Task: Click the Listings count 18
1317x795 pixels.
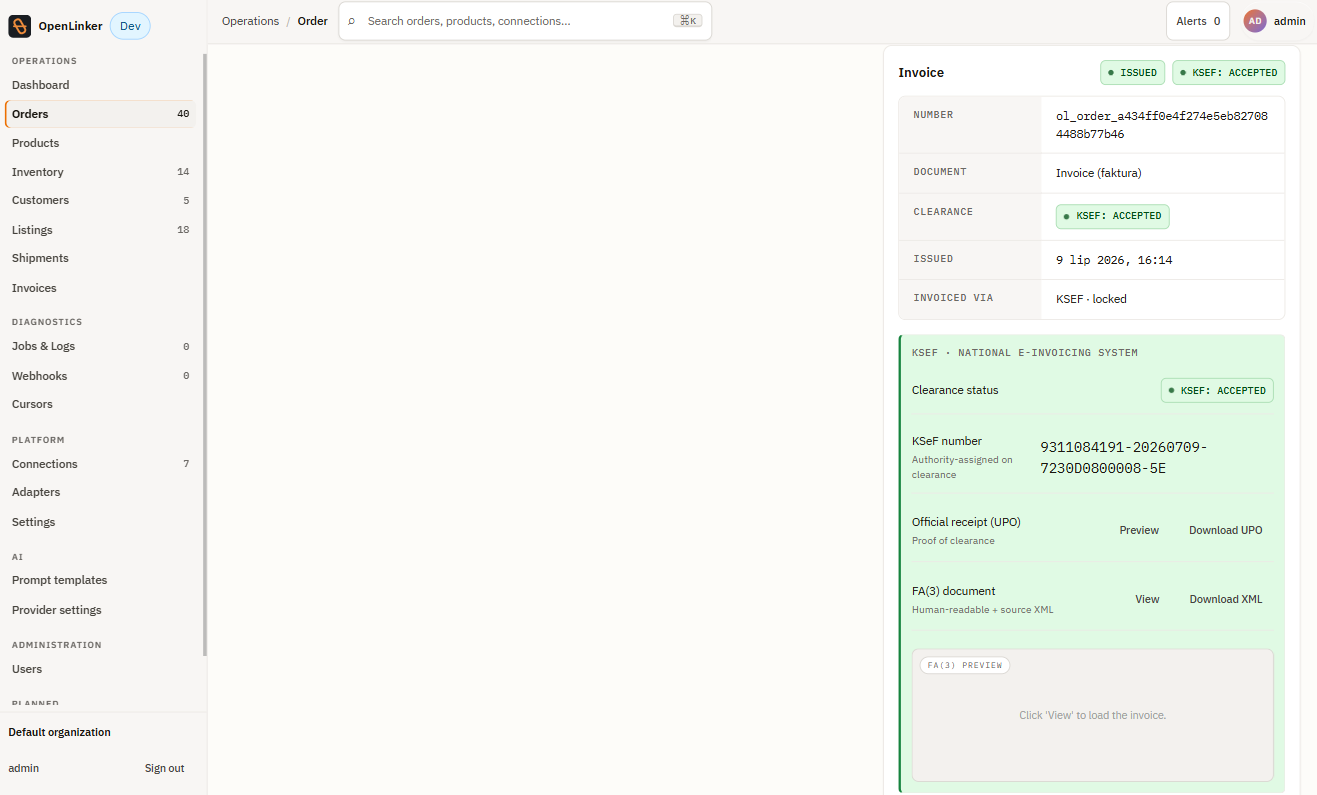Action: point(183,230)
